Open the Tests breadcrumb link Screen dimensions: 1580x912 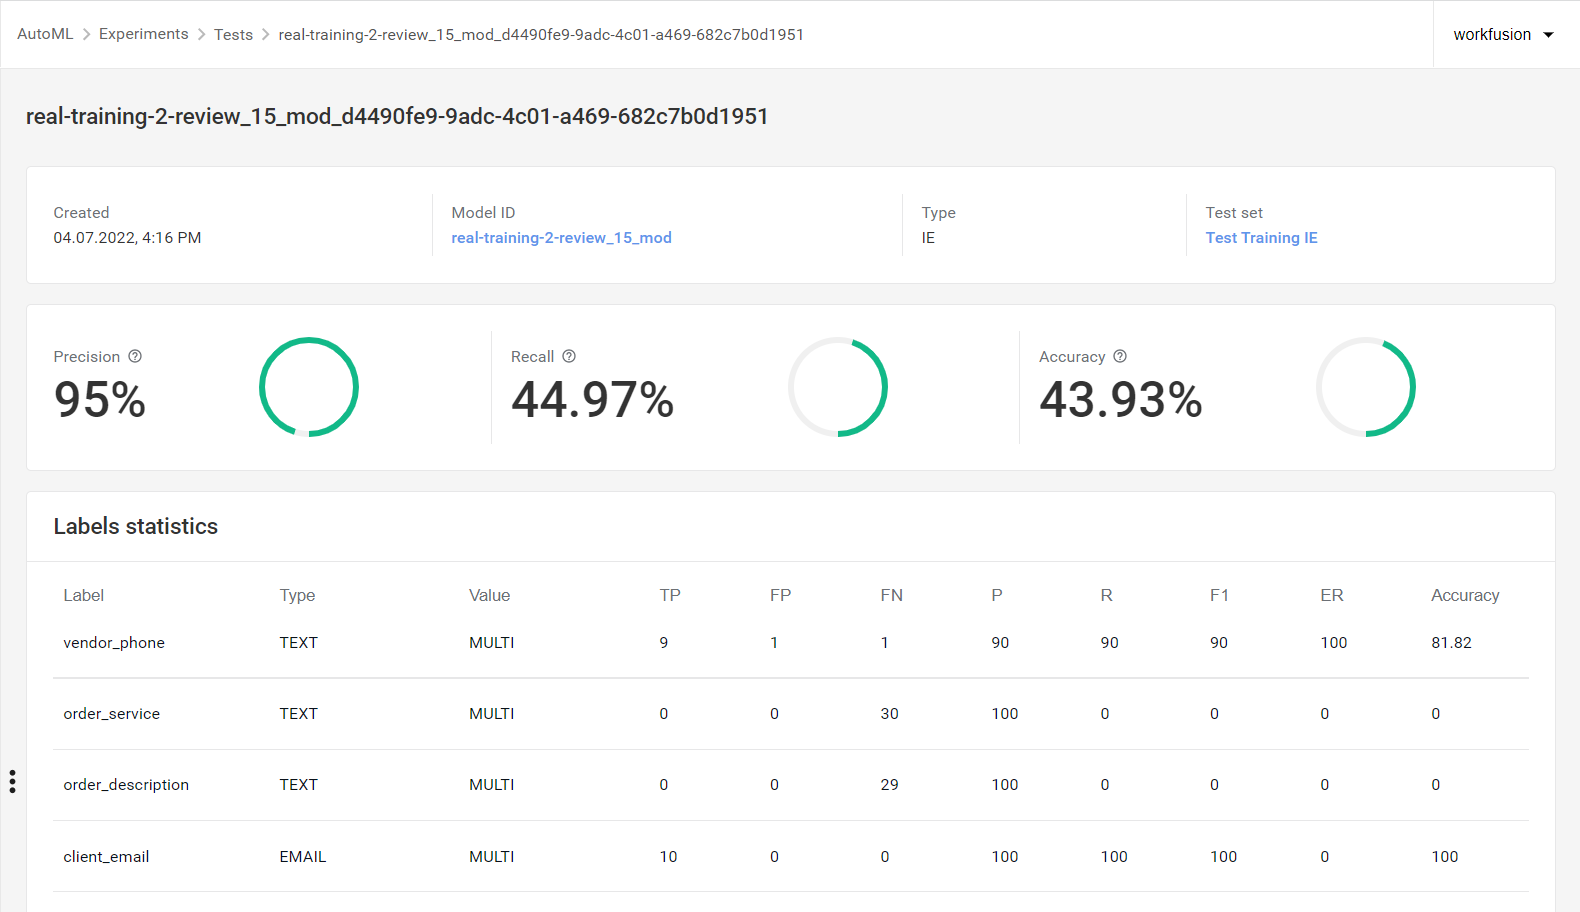[x=233, y=34]
